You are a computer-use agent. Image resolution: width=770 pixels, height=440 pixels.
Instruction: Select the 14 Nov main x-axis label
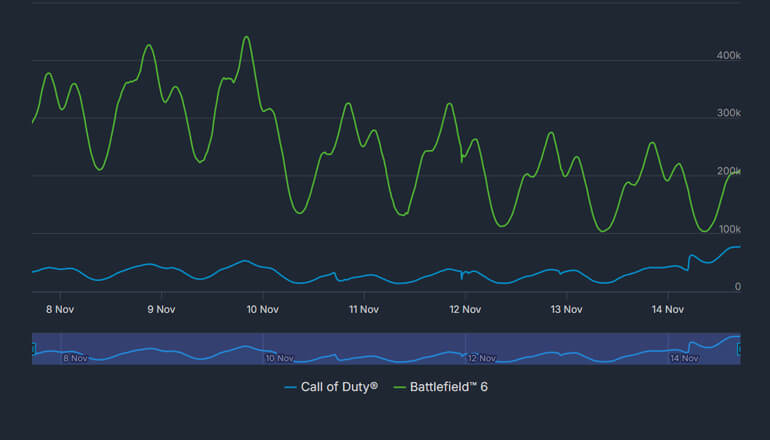pyautogui.click(x=667, y=309)
